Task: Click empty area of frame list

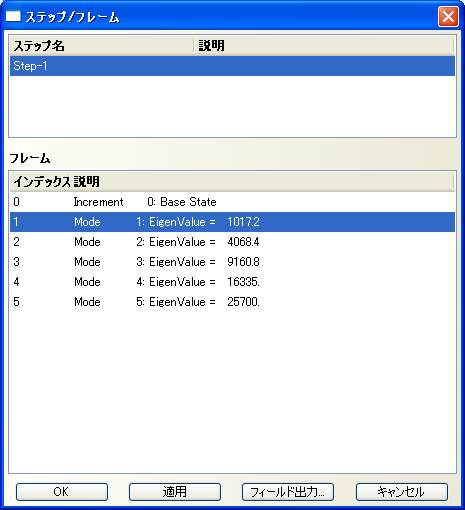Action: 232,392
